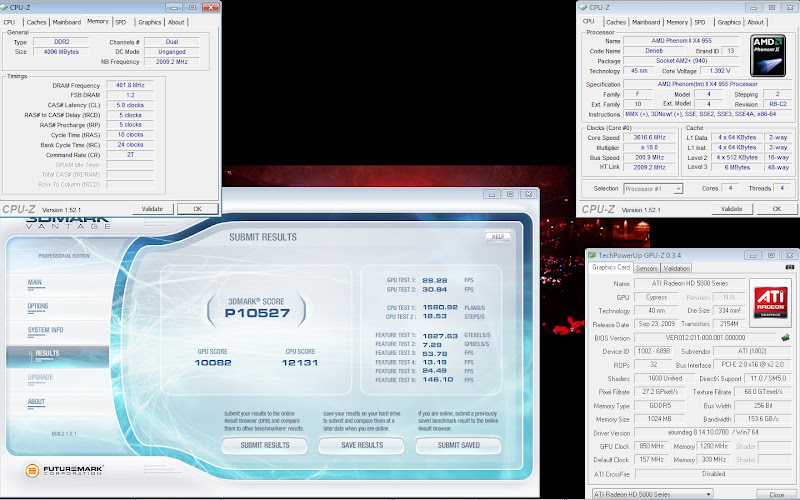Select Caches tab in the CPU-Z processor window
Viewport: 800px width, 500px height.
click(x=616, y=22)
